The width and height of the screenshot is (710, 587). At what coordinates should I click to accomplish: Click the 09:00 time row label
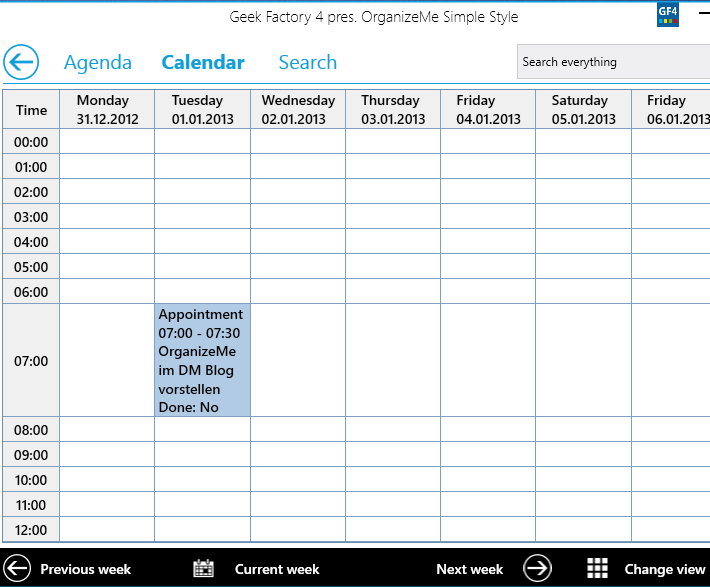pyautogui.click(x=31, y=454)
